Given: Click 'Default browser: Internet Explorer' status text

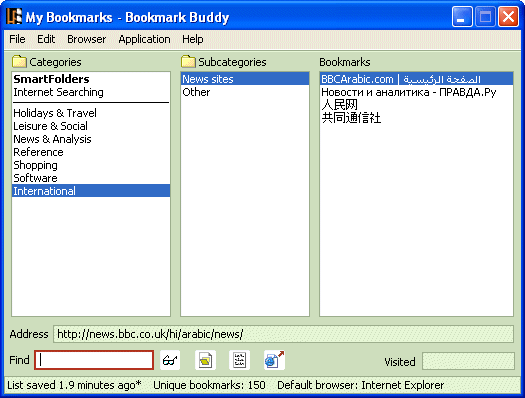Looking at the screenshot, I should pyautogui.click(x=361, y=385).
